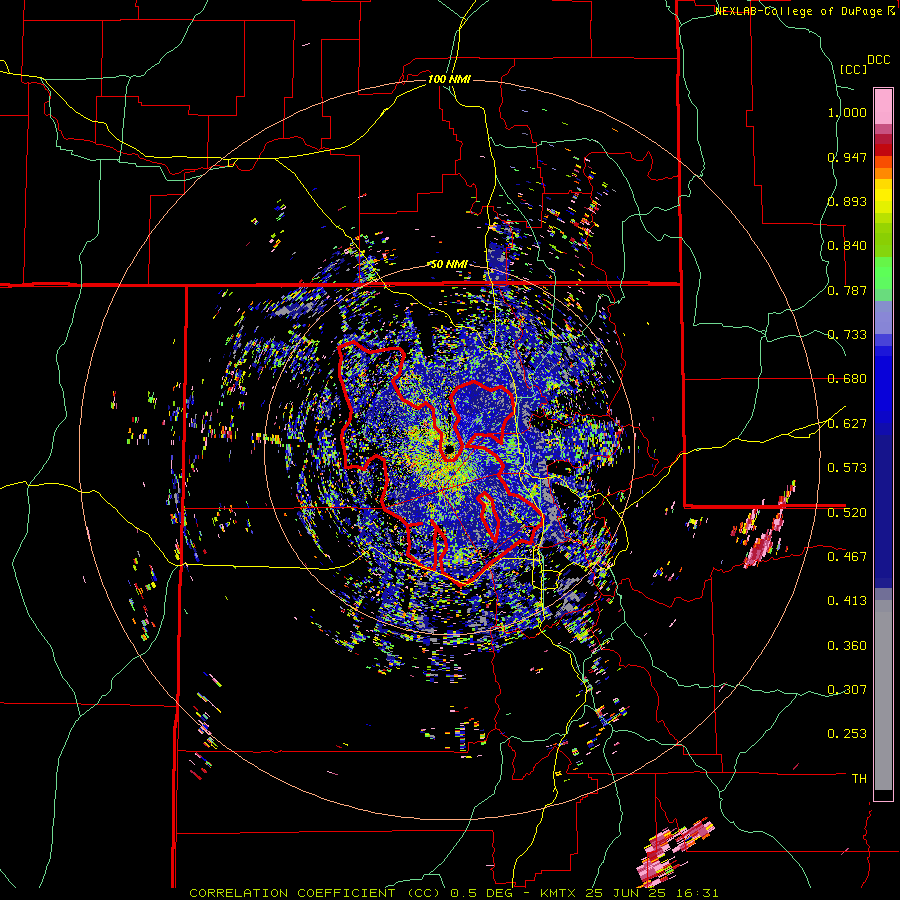Click the 100 NMI range ring label
Image resolution: width=900 pixels, height=900 pixels.
pos(449,79)
